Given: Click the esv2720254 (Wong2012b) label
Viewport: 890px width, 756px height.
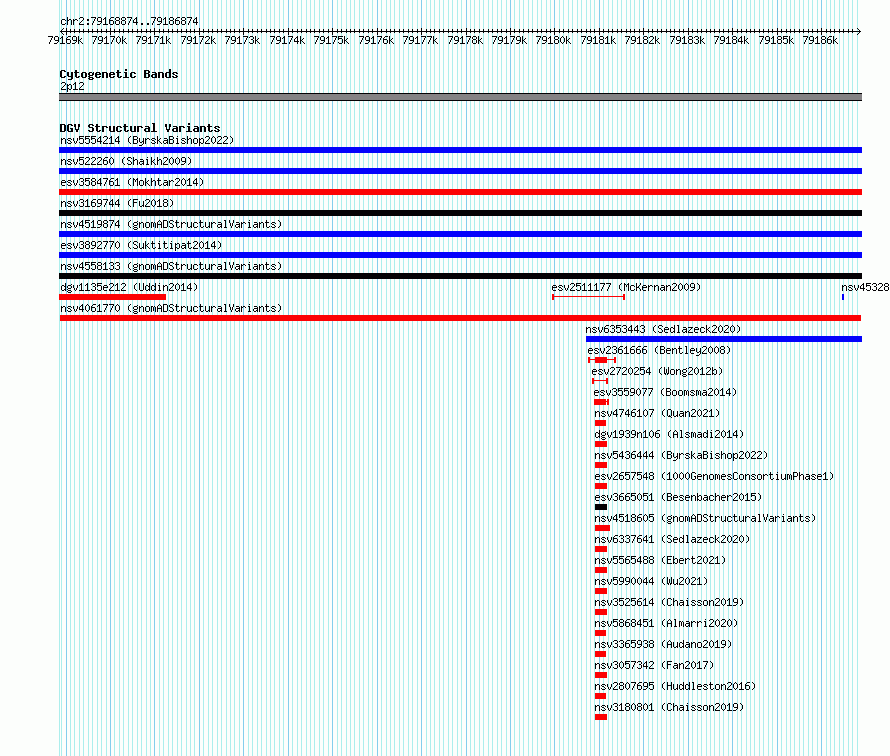Looking at the screenshot, I should [x=657, y=371].
